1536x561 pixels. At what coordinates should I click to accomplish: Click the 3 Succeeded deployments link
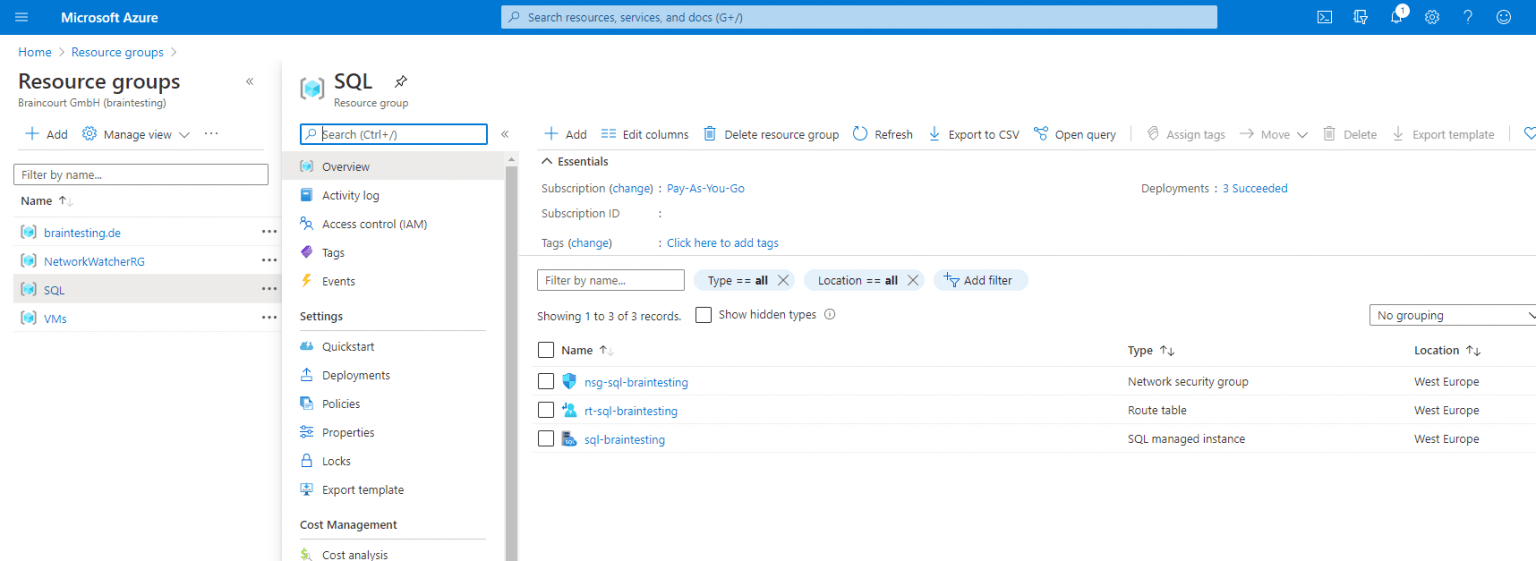[x=1255, y=188]
